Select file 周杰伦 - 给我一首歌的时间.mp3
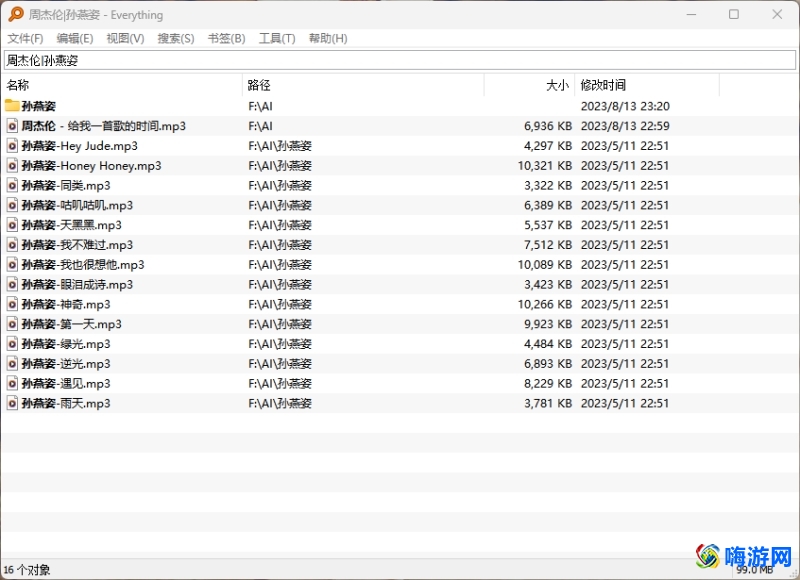800x580 pixels. (x=104, y=126)
